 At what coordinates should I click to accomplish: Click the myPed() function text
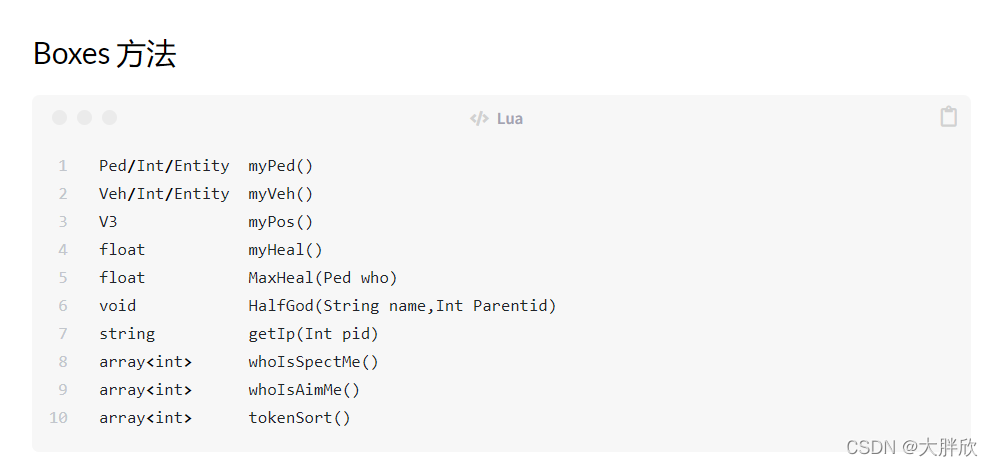tap(281, 167)
